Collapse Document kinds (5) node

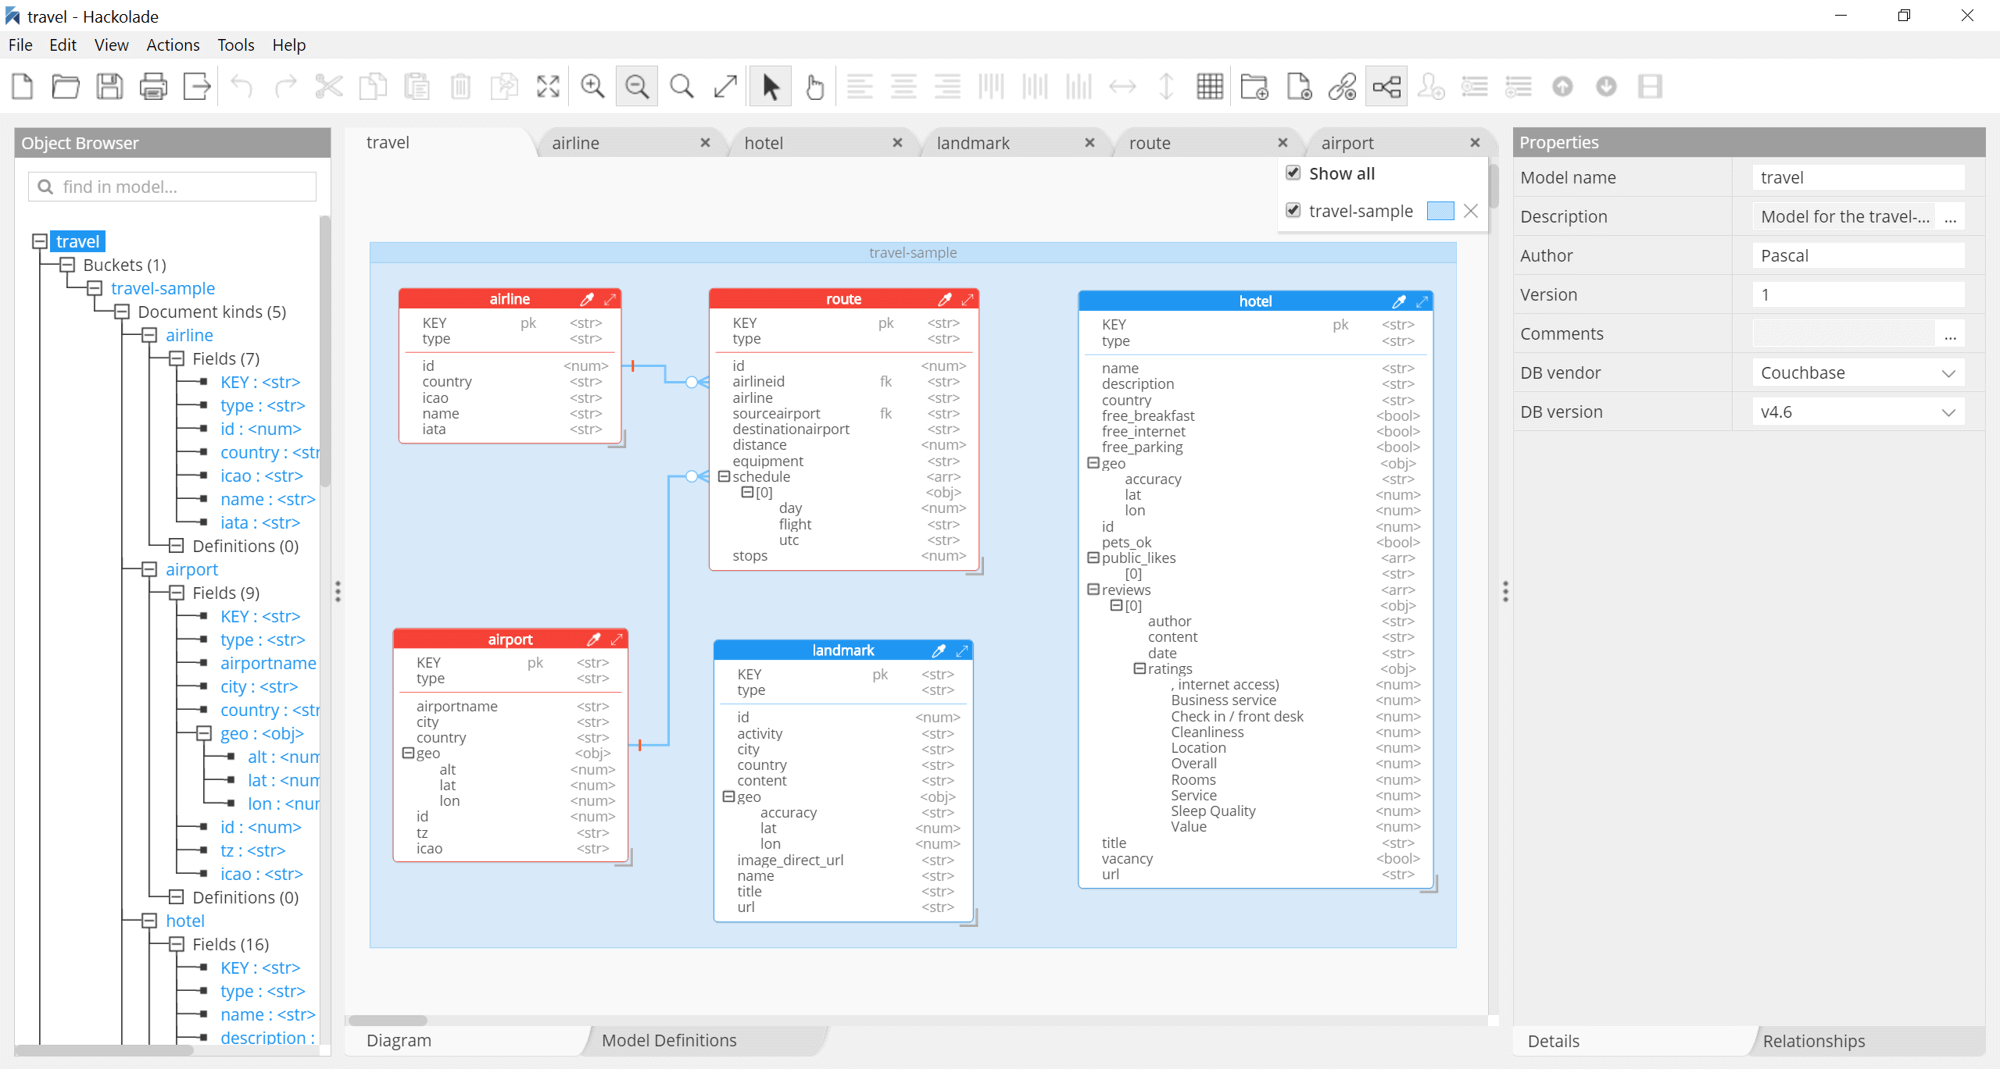coord(122,312)
